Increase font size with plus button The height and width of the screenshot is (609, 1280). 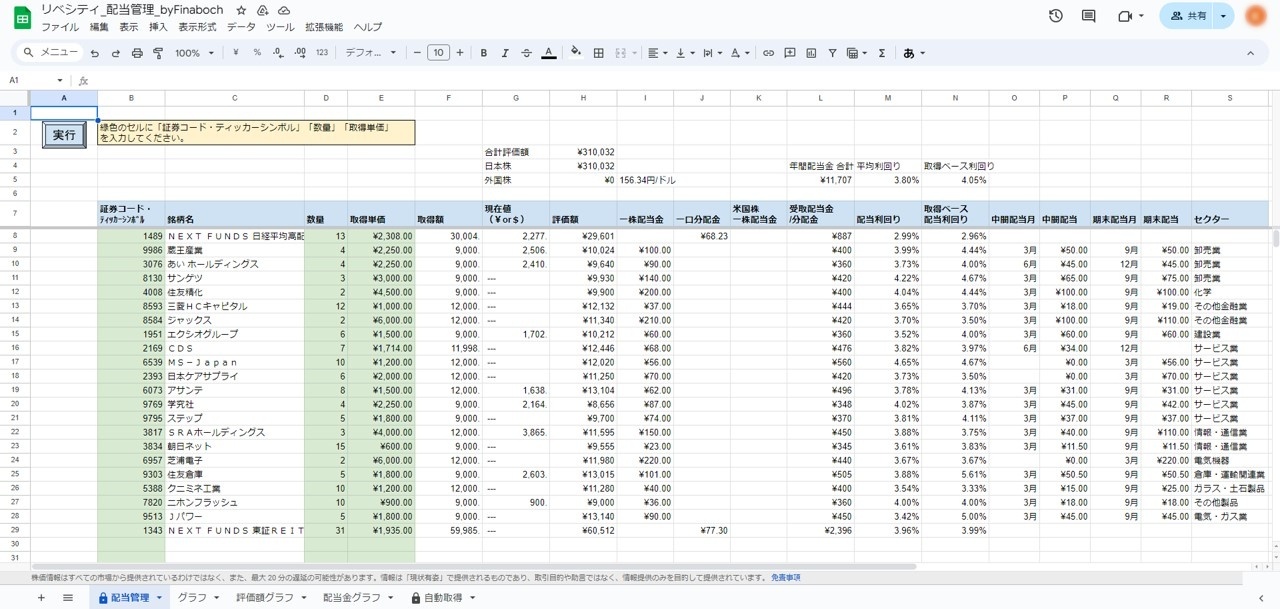(460, 53)
